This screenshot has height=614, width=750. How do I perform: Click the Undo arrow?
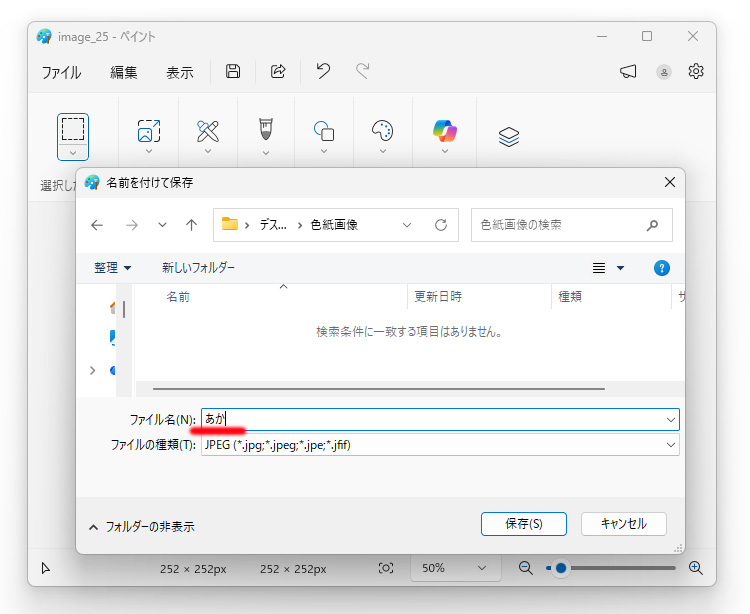pyautogui.click(x=323, y=71)
